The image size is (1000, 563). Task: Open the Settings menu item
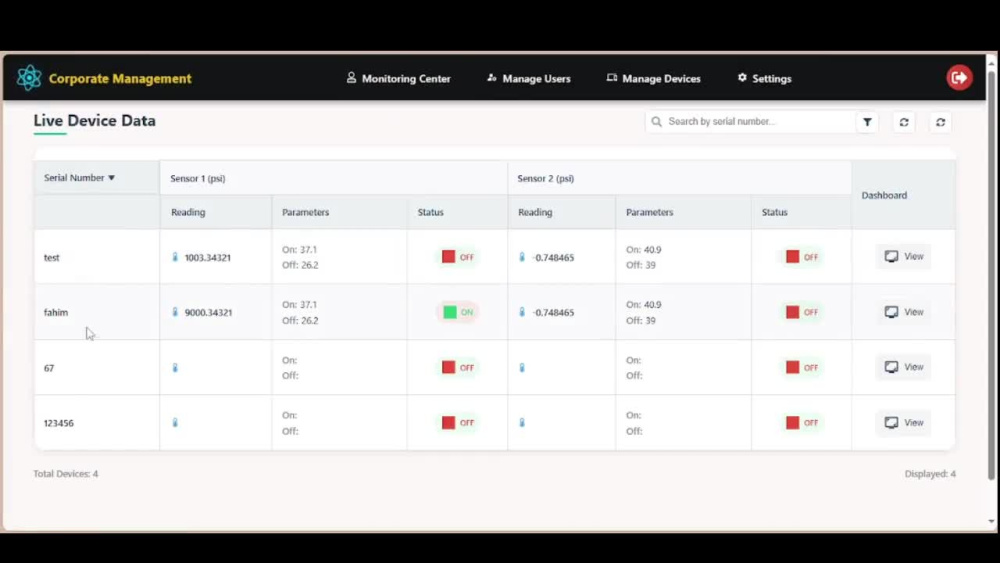click(x=764, y=78)
